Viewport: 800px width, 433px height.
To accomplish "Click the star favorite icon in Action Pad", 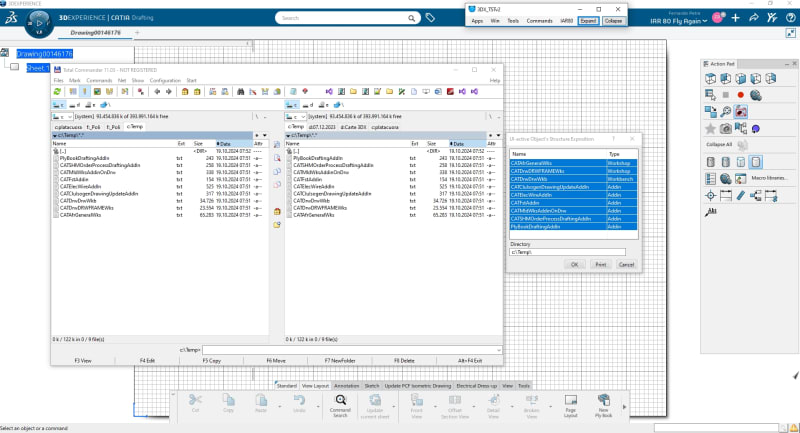I will [x=710, y=129].
